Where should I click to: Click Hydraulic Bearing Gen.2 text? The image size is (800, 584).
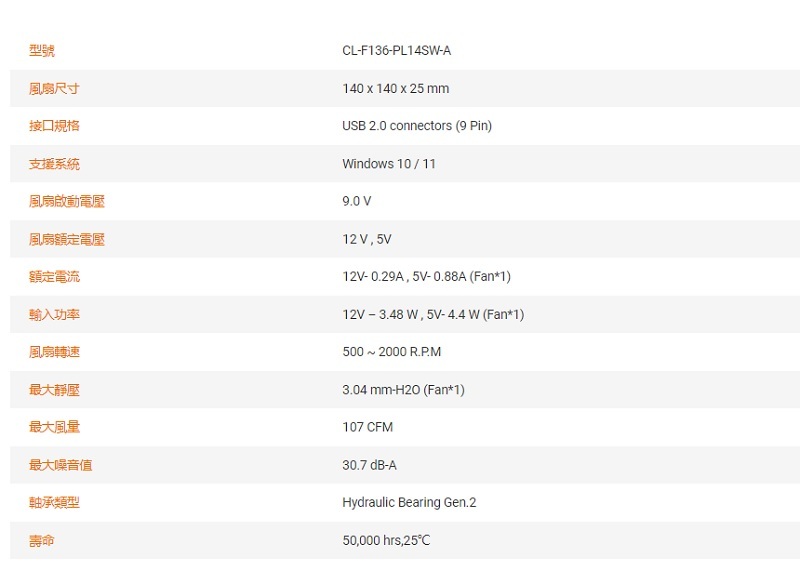409,502
